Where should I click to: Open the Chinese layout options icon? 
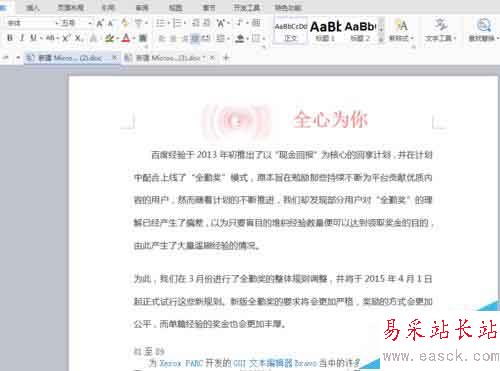point(220,23)
